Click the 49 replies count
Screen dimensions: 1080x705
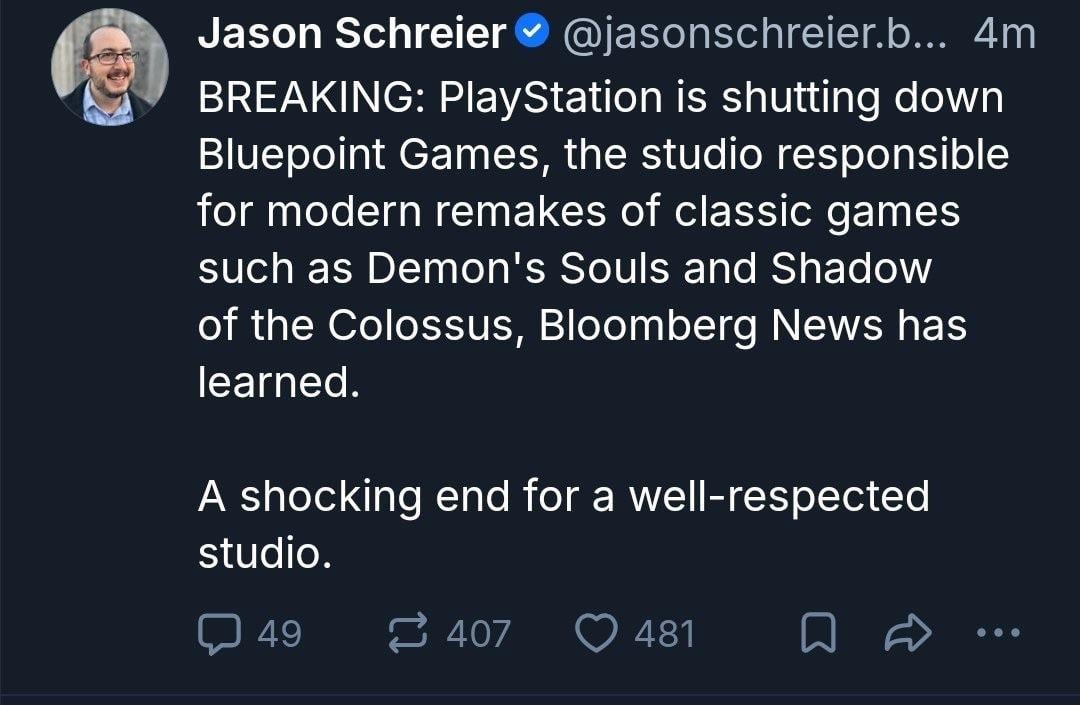279,633
